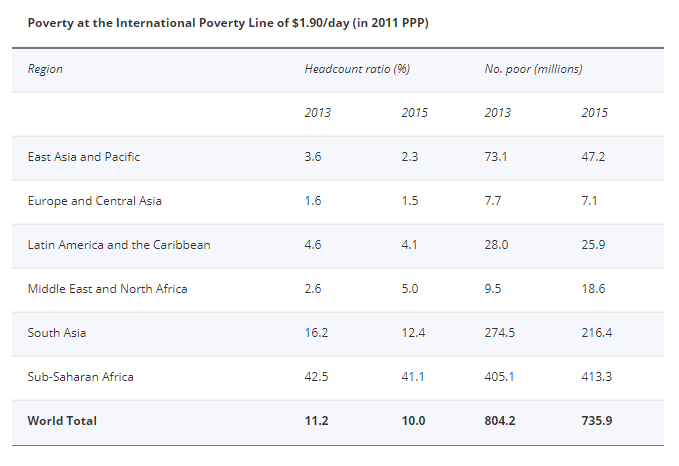This screenshot has height=466, width=679.
Task: Select the World Total row label
Action: (x=62, y=421)
